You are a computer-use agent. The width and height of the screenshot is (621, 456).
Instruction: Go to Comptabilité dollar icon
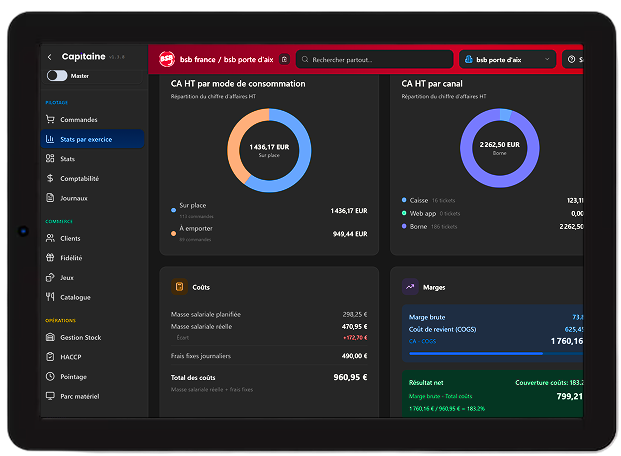(x=50, y=178)
